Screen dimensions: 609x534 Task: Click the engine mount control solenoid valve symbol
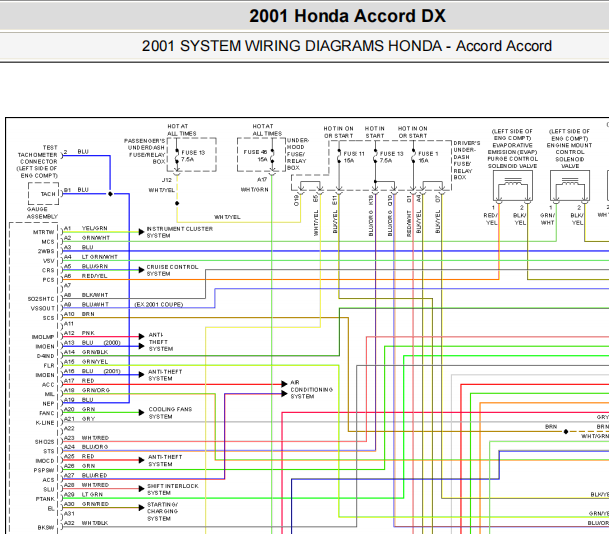tap(570, 187)
